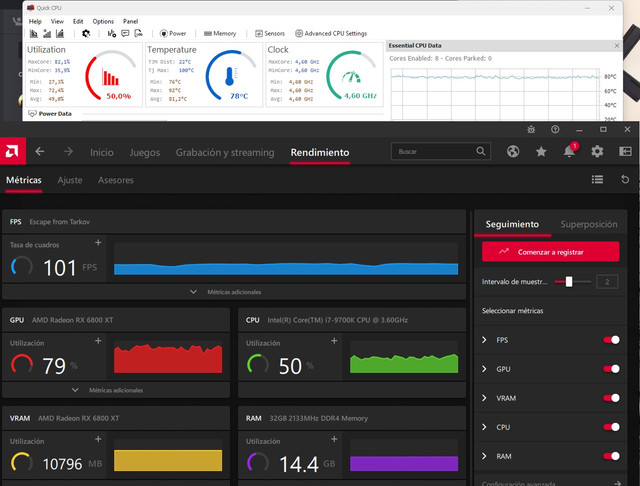Open Quick CPU View menu

[57, 21]
